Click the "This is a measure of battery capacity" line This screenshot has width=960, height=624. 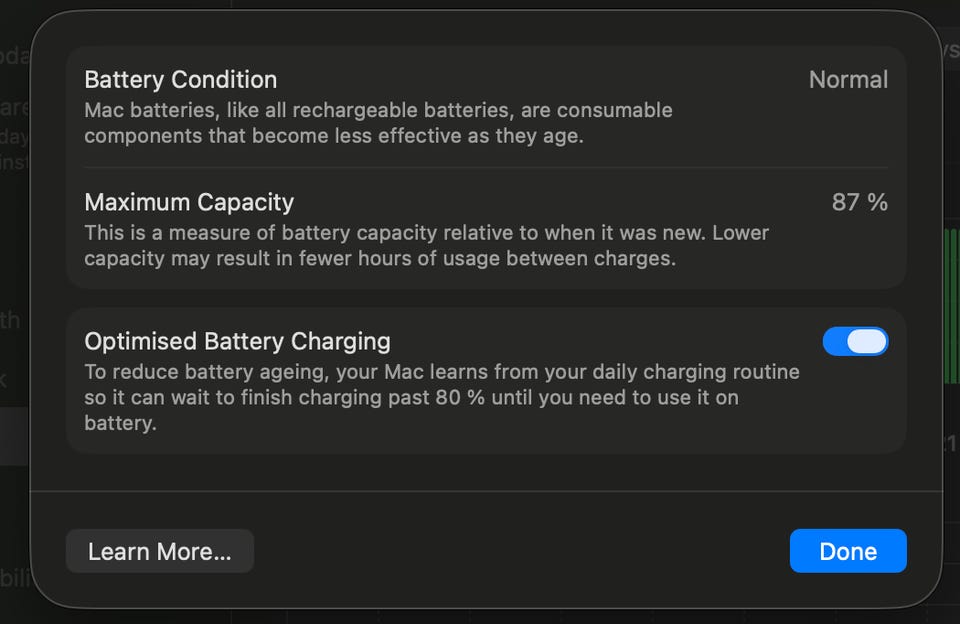(426, 233)
